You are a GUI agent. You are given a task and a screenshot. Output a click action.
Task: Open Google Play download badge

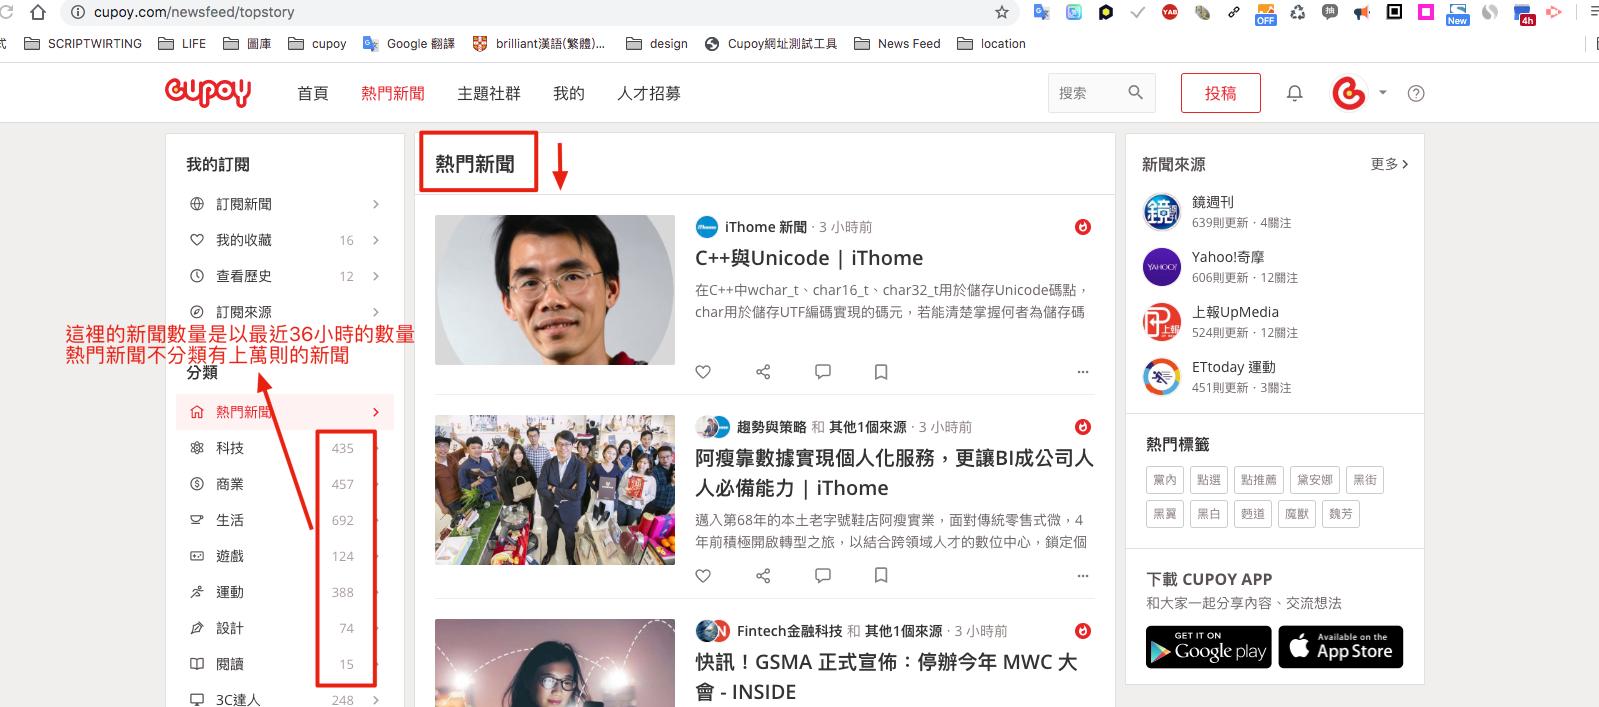click(x=1209, y=647)
